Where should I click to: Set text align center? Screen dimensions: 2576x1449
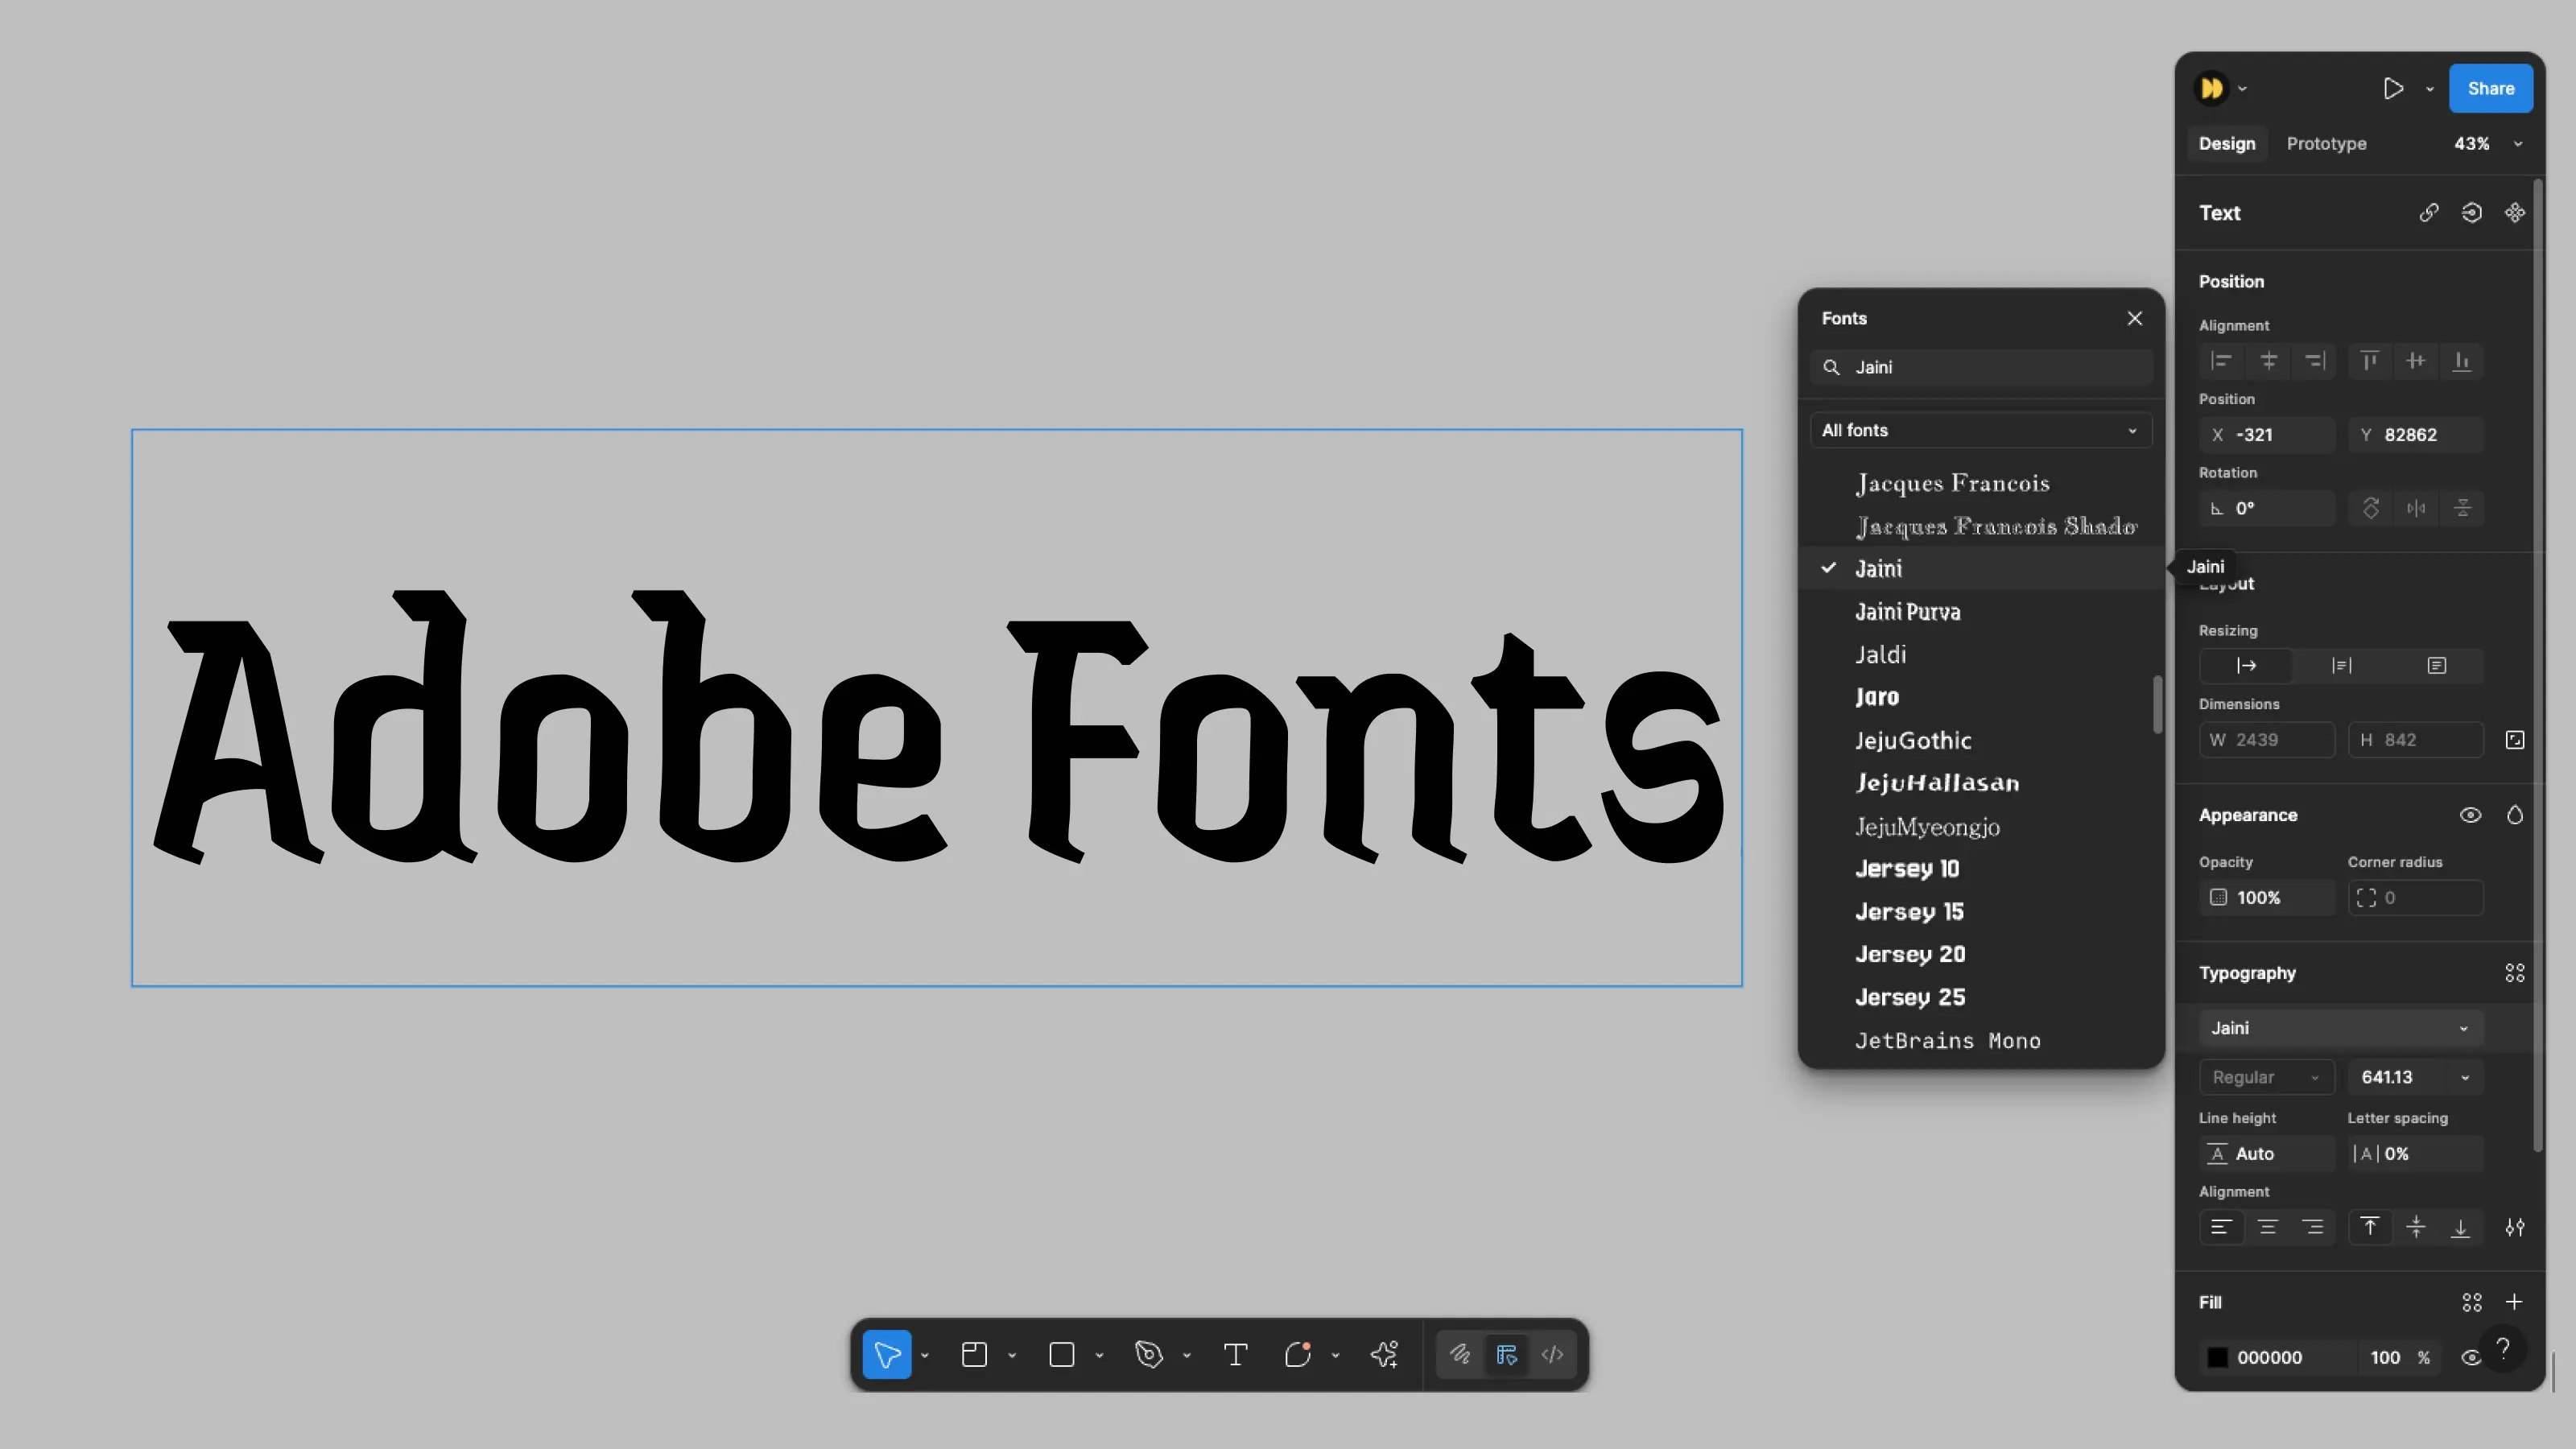coord(2267,1228)
